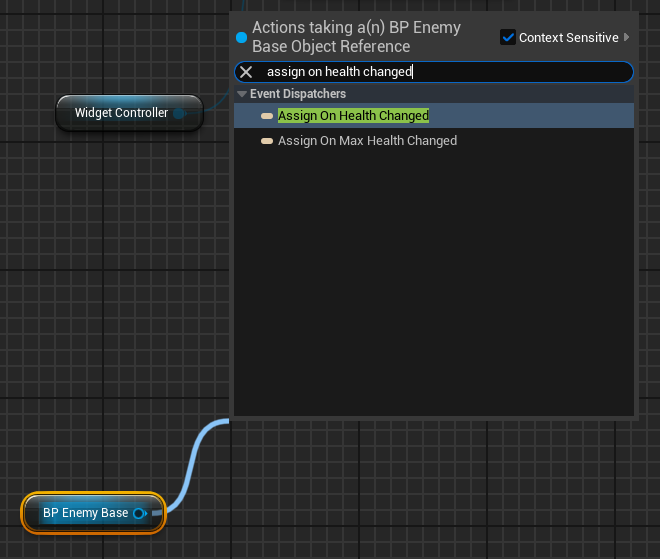Click the Actions taking BP Enemy Base title
660x559 pixels.
[356, 37]
